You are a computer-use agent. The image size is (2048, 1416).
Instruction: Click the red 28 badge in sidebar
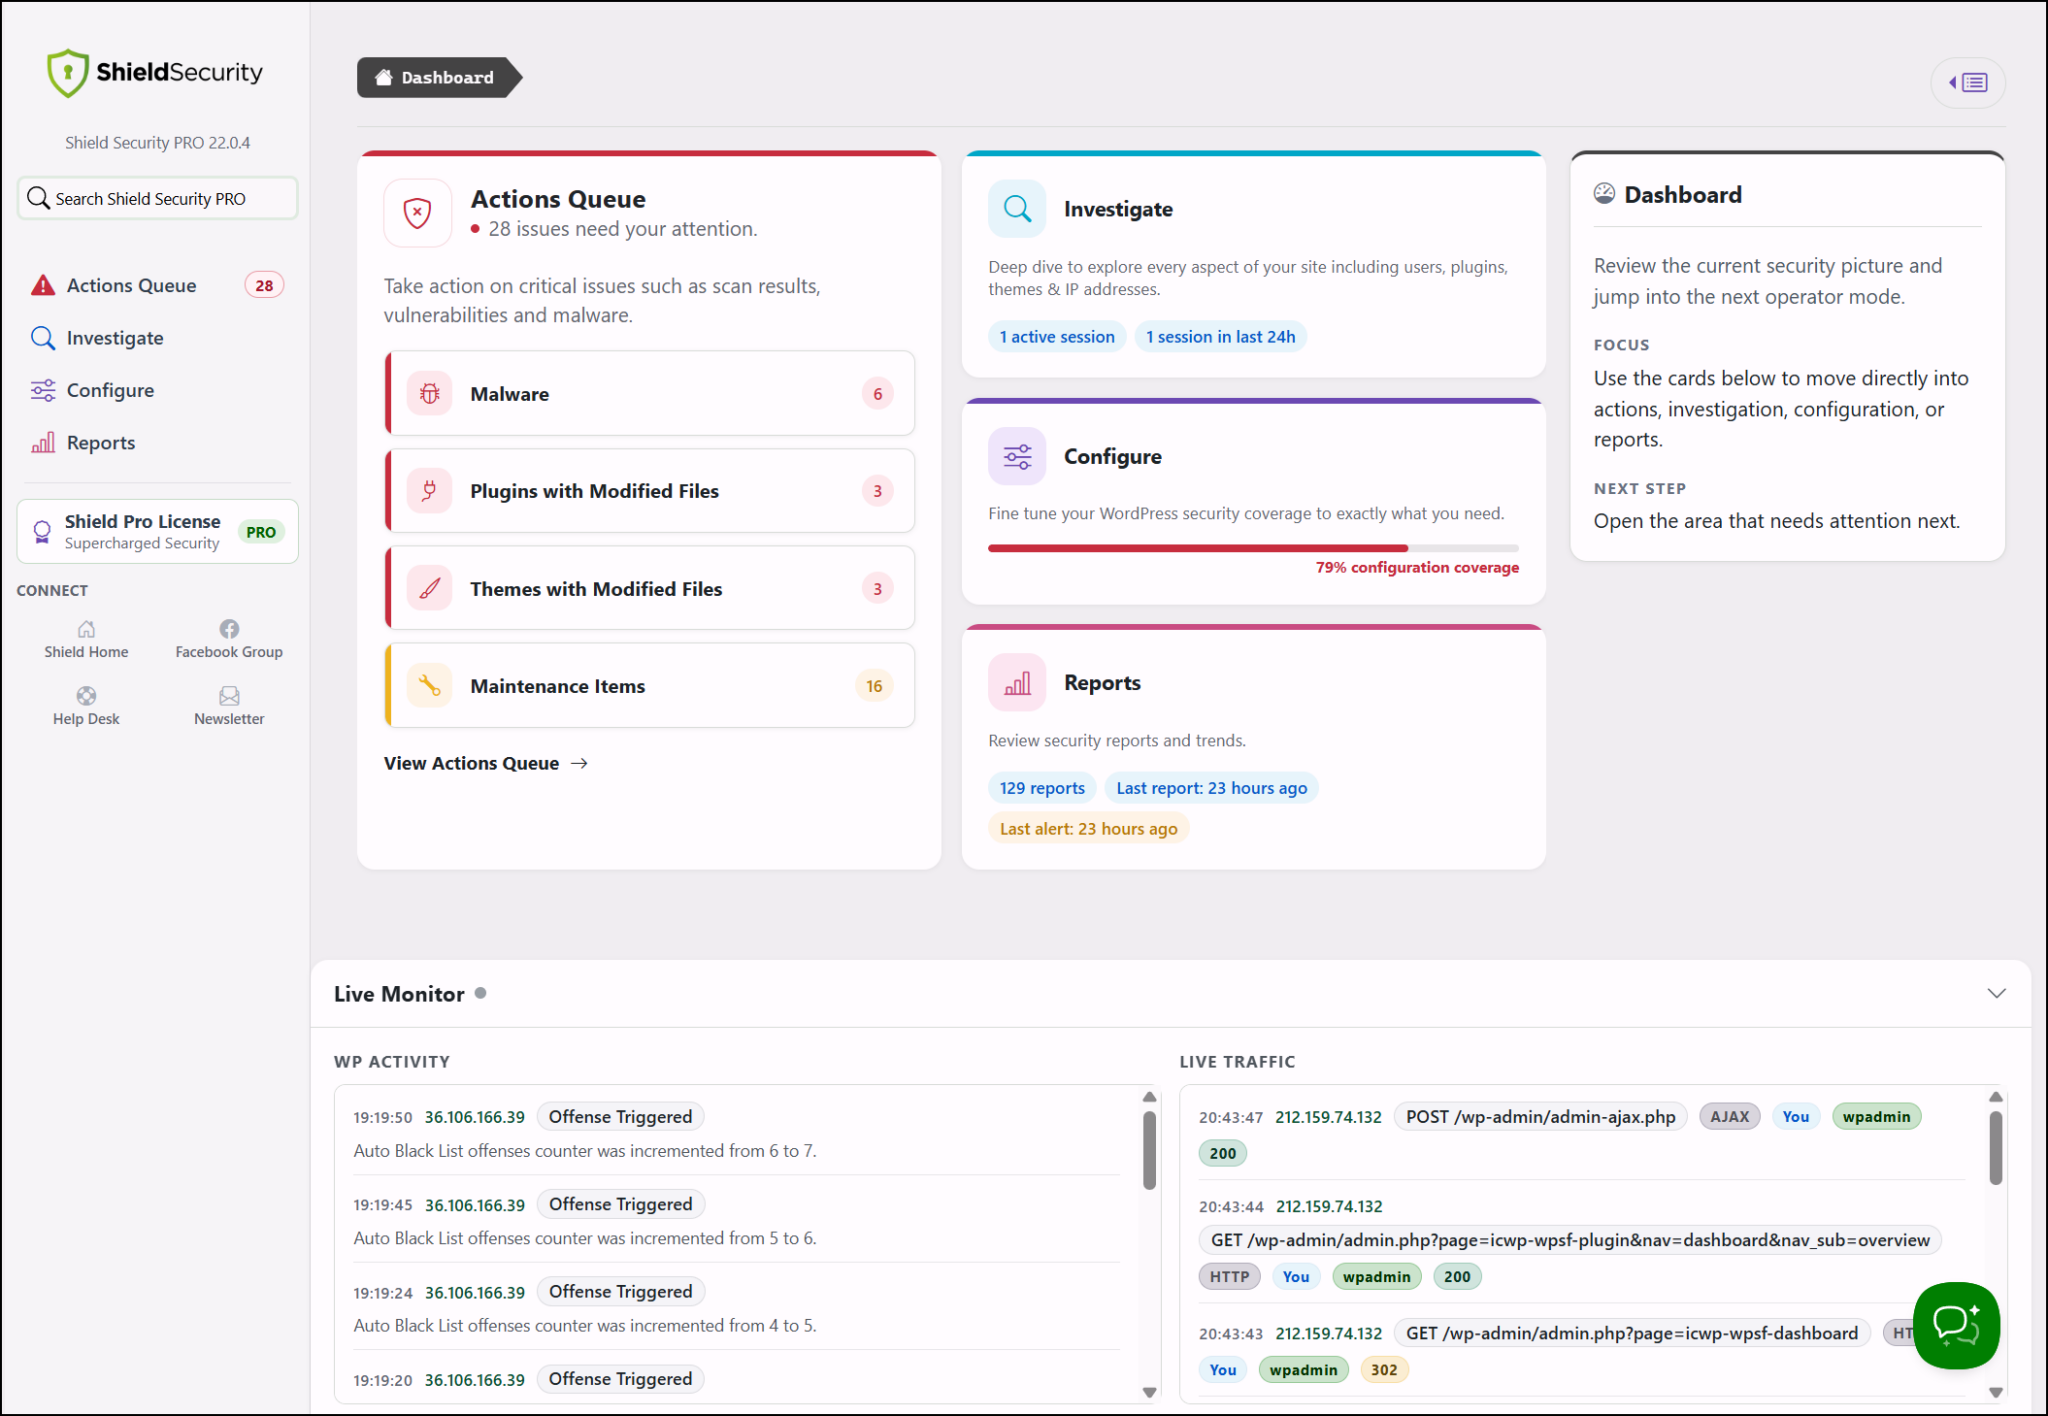(264, 285)
